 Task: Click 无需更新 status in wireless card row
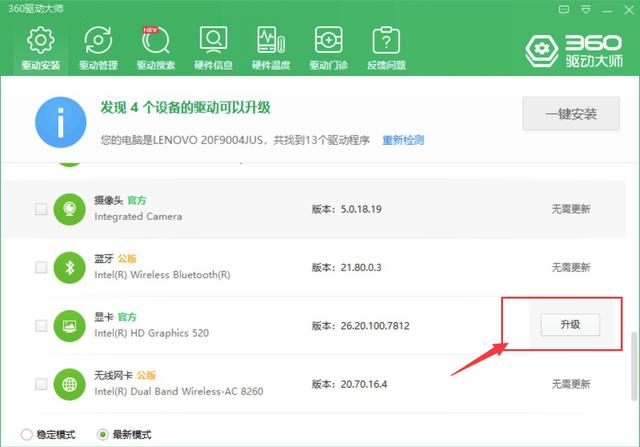pyautogui.click(x=571, y=384)
